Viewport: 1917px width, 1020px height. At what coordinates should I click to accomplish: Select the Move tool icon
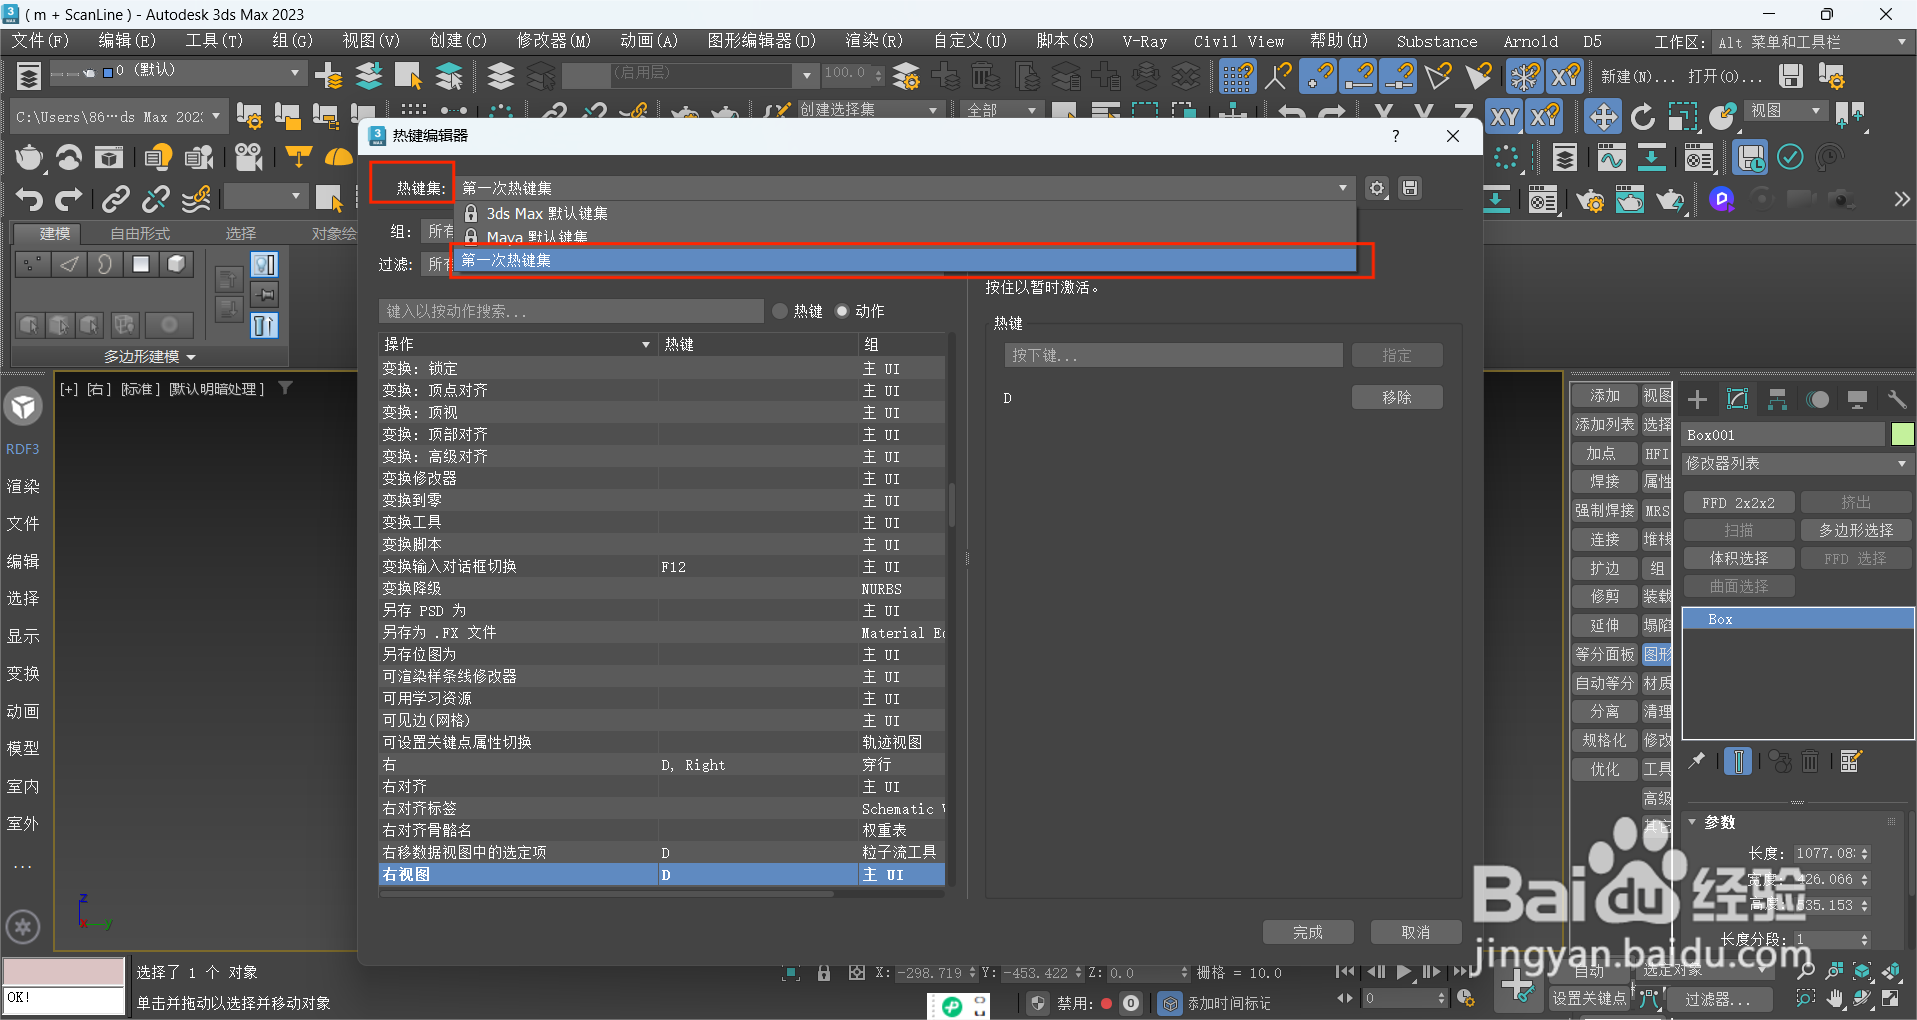pos(1603,116)
